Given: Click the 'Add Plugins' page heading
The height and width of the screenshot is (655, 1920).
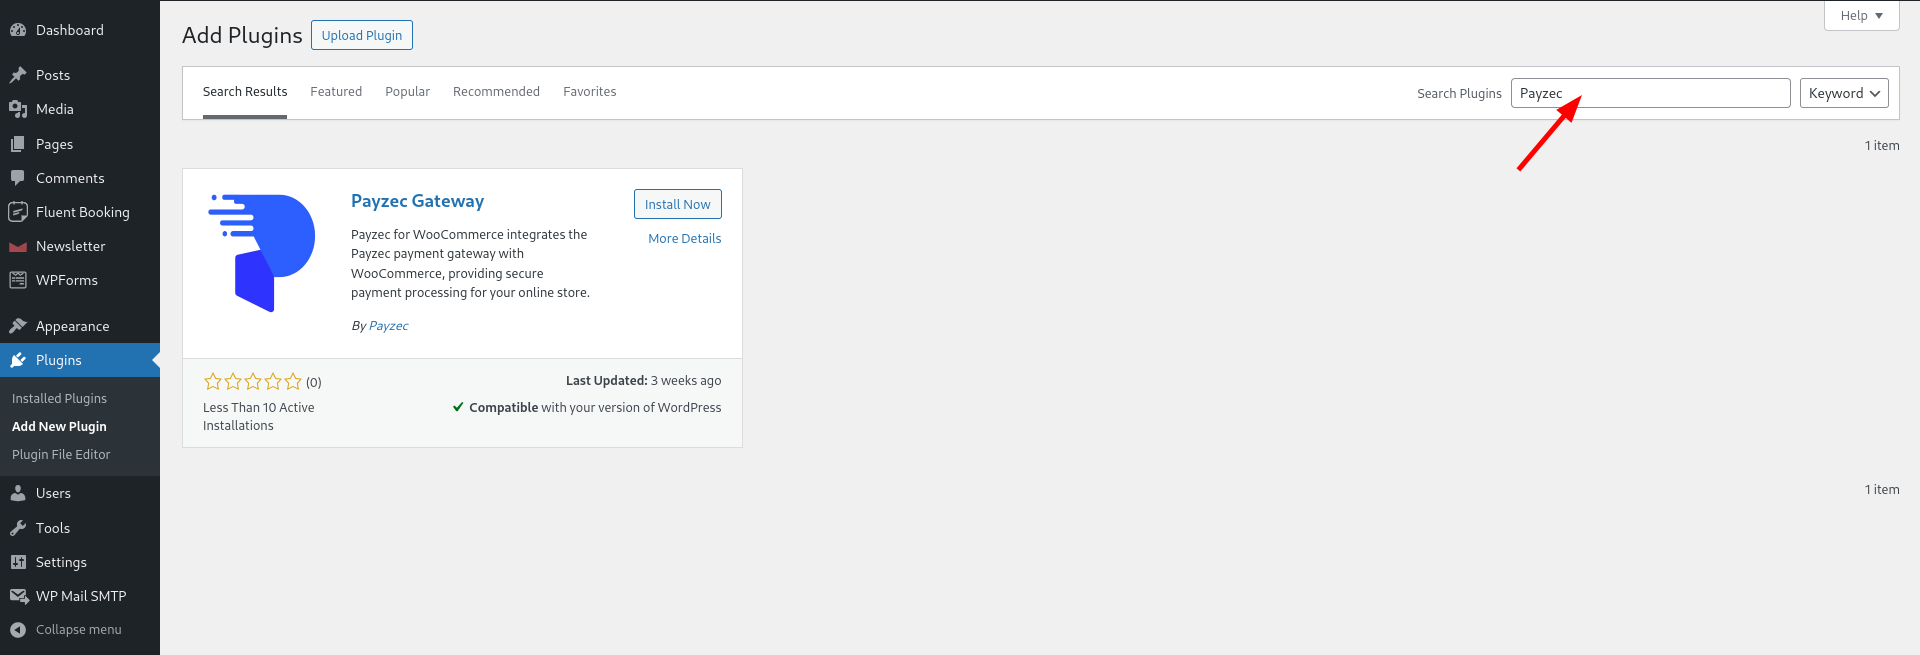Looking at the screenshot, I should [x=242, y=35].
